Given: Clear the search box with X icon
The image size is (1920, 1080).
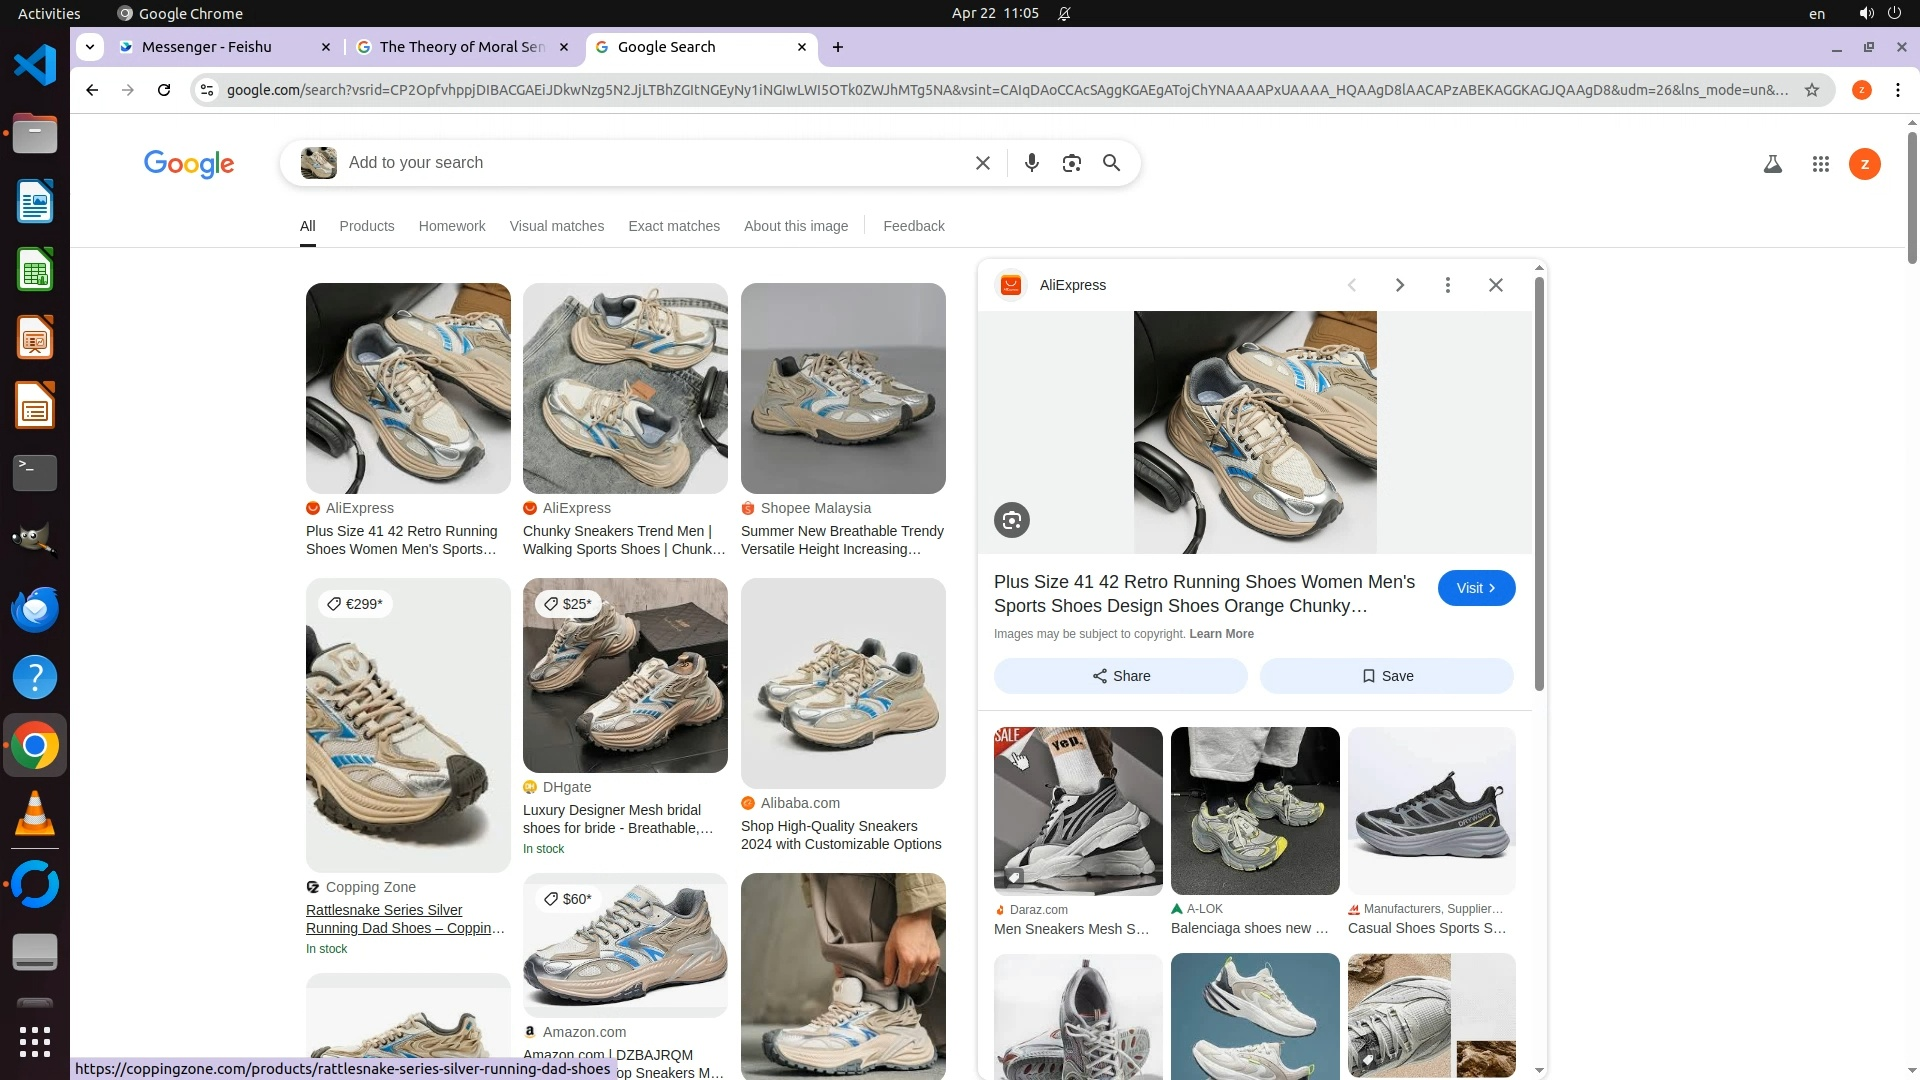Looking at the screenshot, I should click(x=982, y=163).
